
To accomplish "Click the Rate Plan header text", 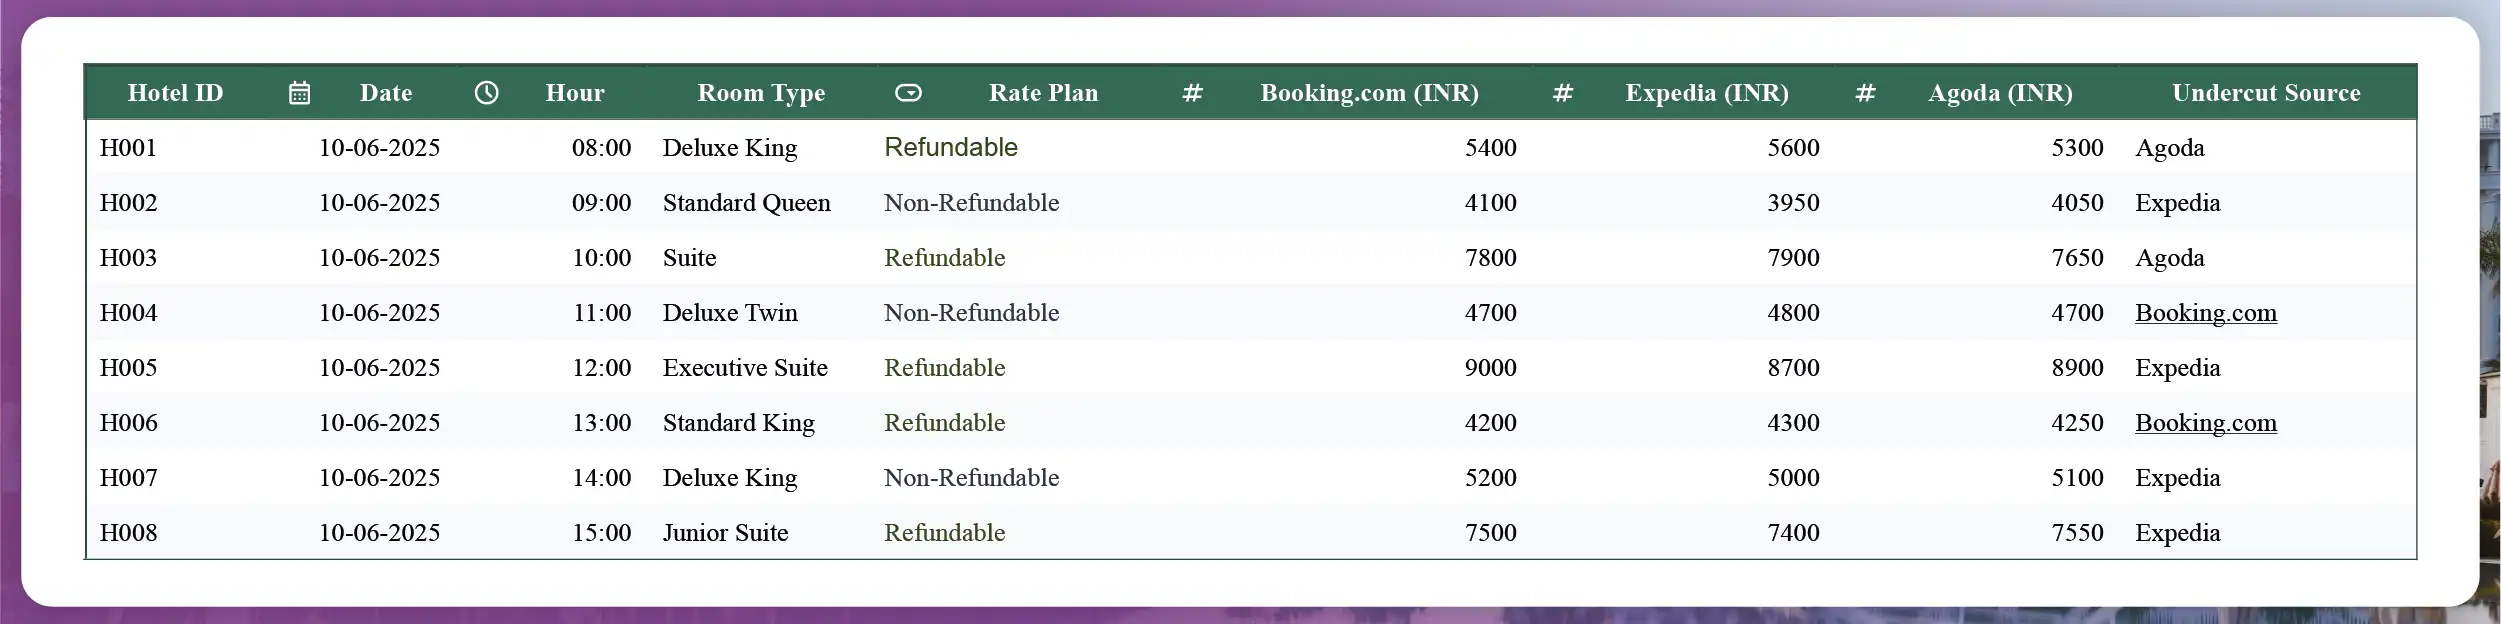I will click(x=1043, y=93).
